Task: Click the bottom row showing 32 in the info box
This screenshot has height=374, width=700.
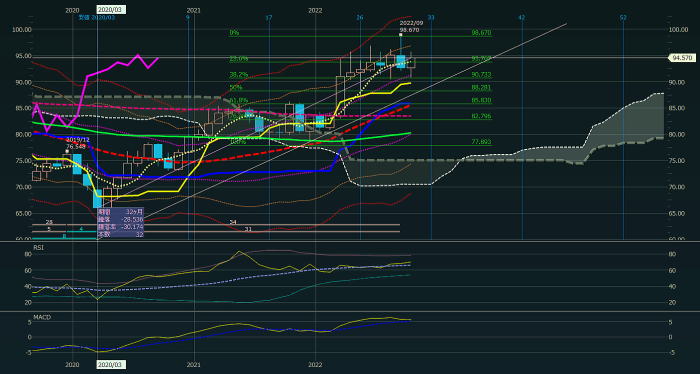Action: click(121, 234)
